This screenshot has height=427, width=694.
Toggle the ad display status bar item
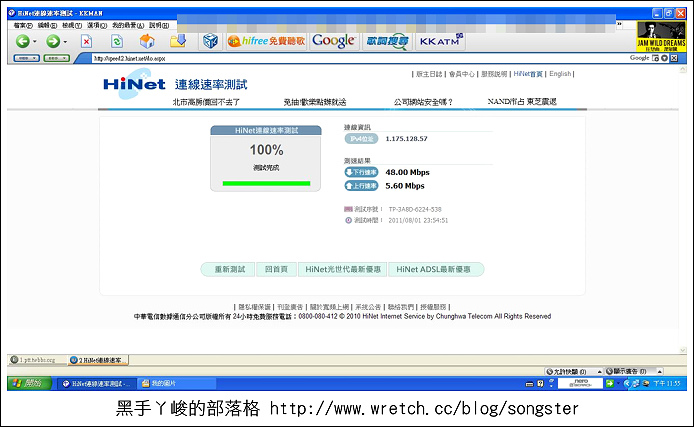626,372
